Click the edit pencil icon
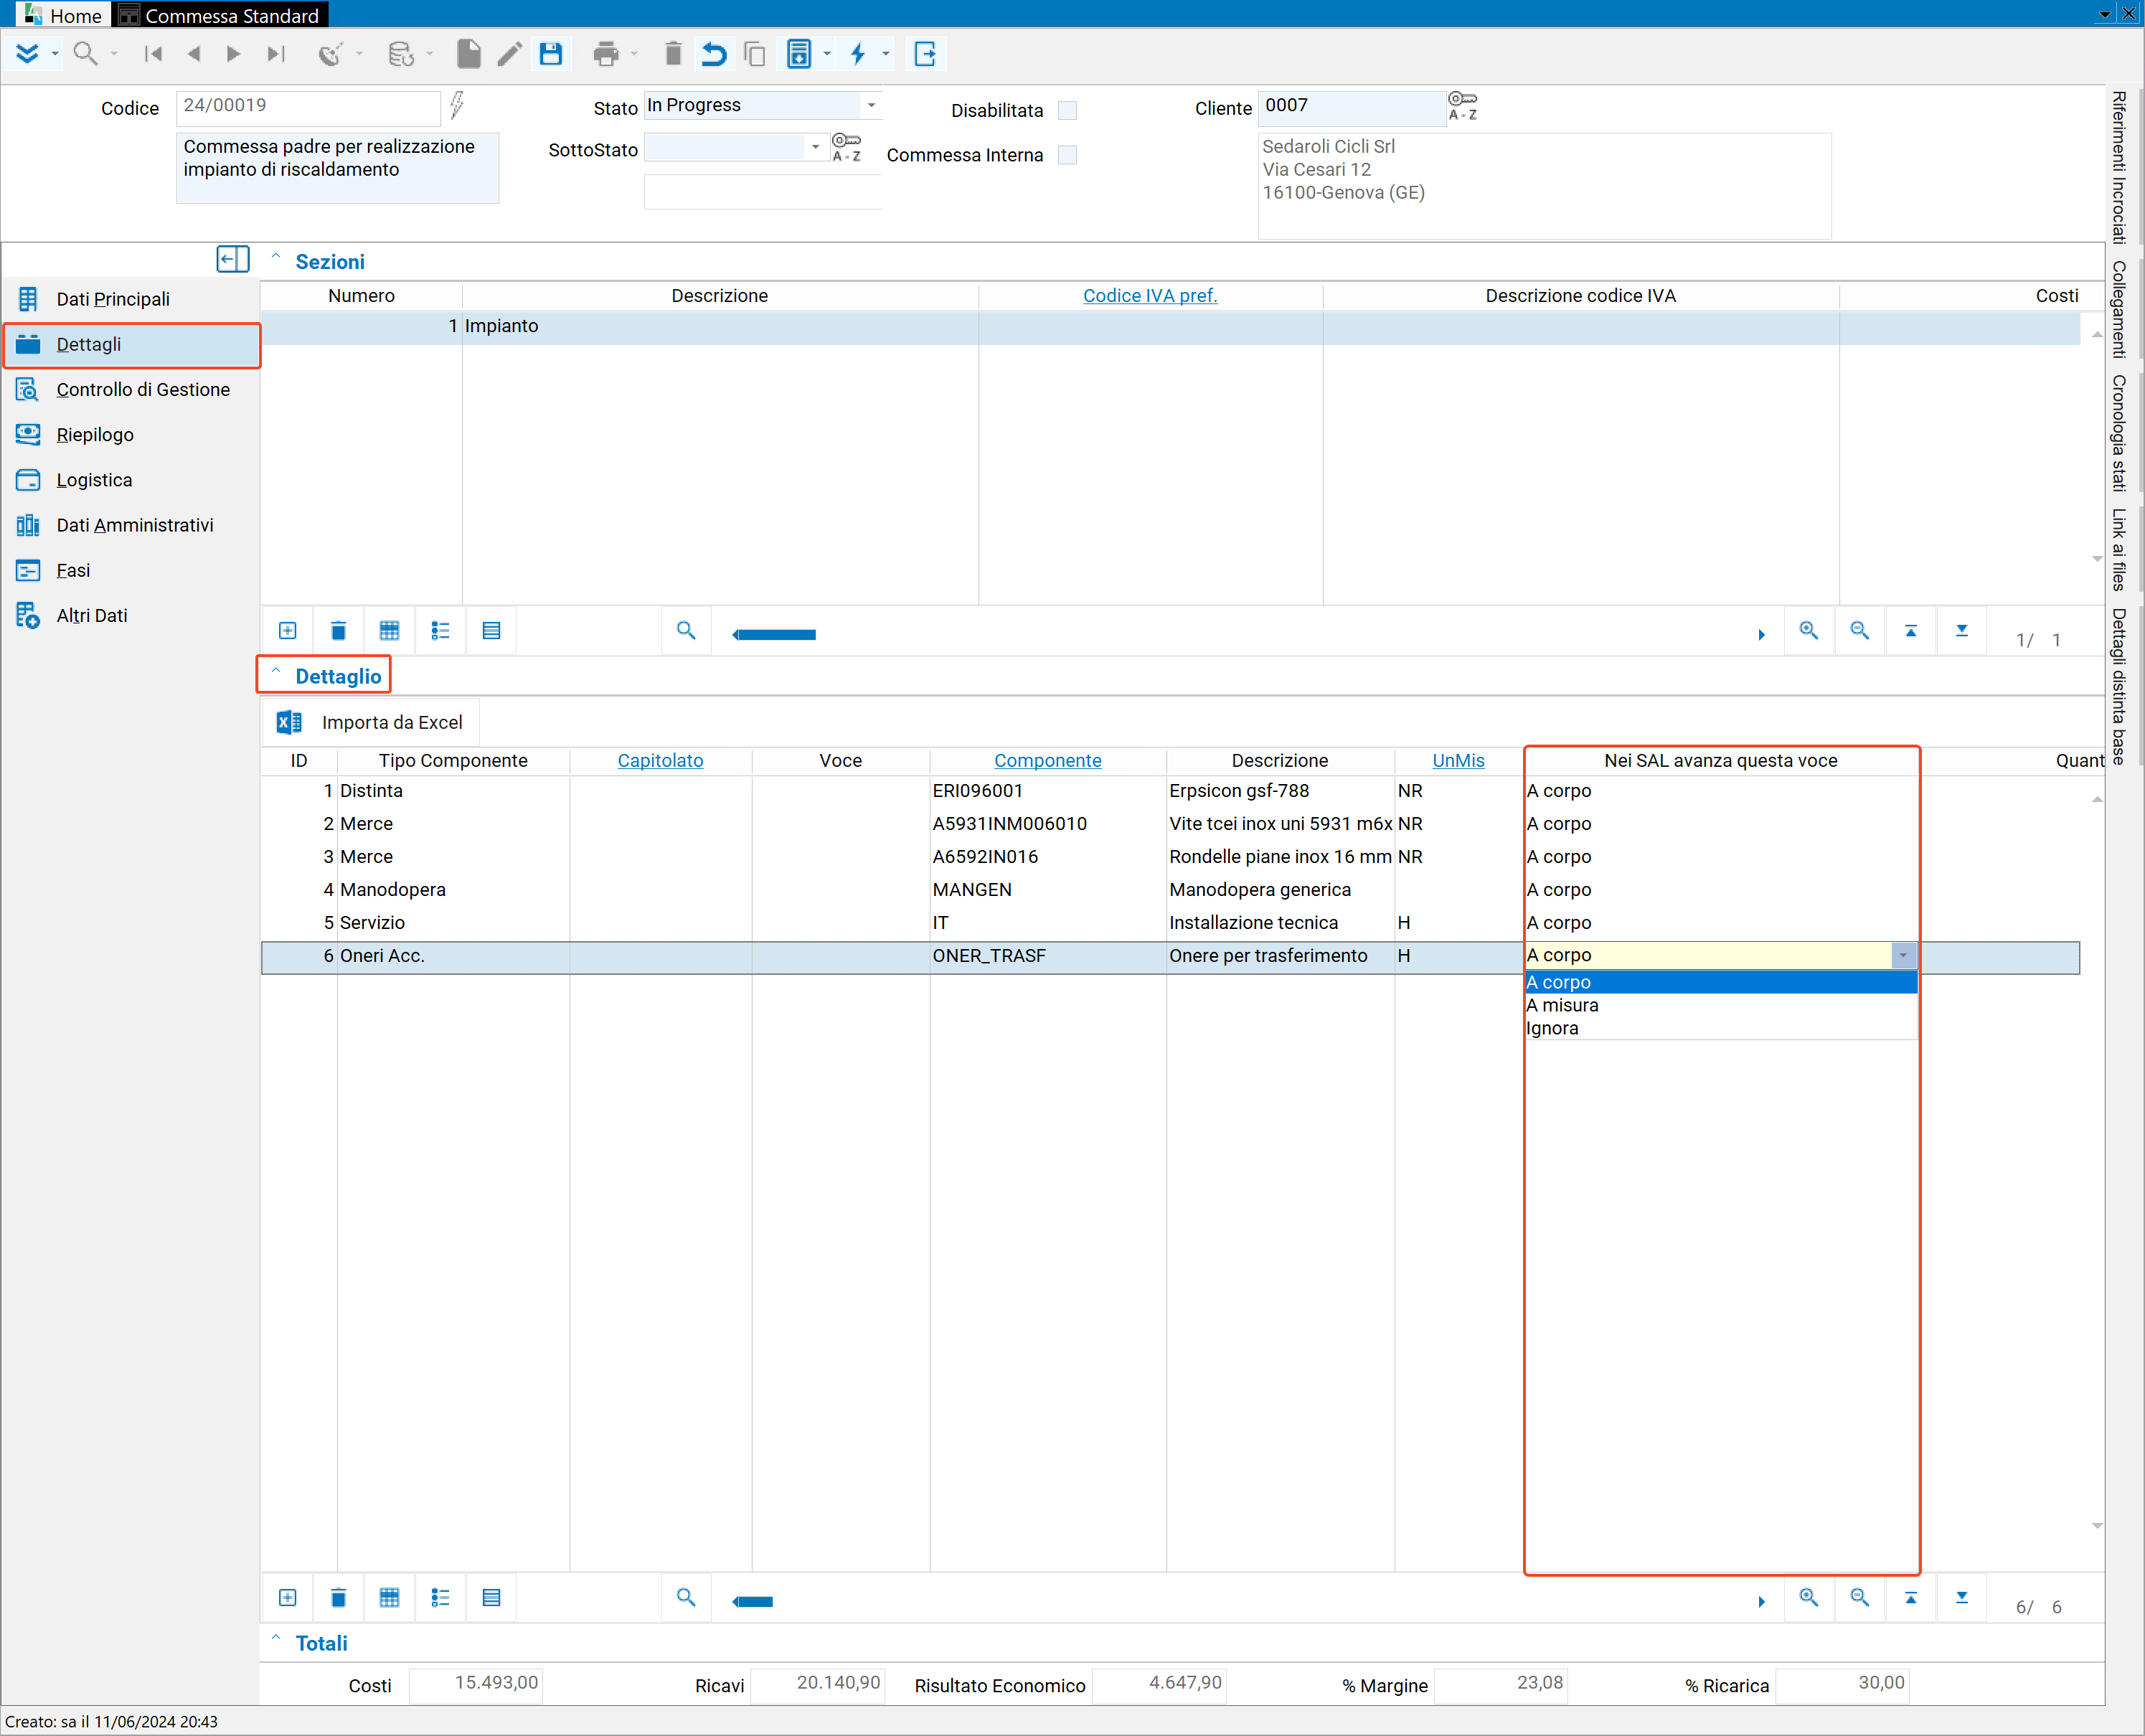The height and width of the screenshot is (1736, 2145). coord(510,54)
